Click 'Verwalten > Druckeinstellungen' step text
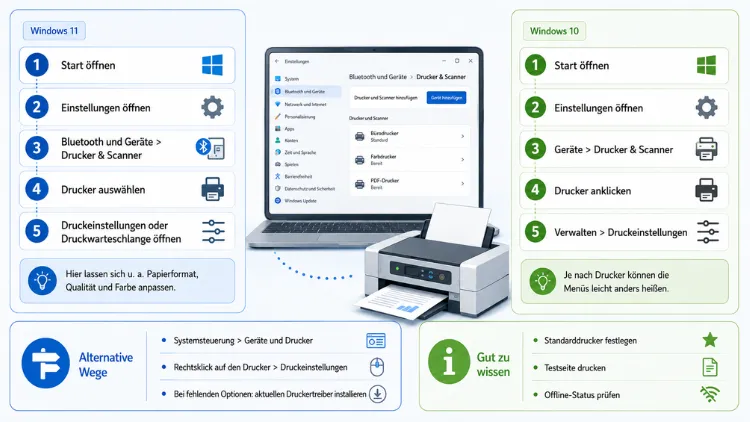Viewport: 750px width, 422px height. [621, 233]
